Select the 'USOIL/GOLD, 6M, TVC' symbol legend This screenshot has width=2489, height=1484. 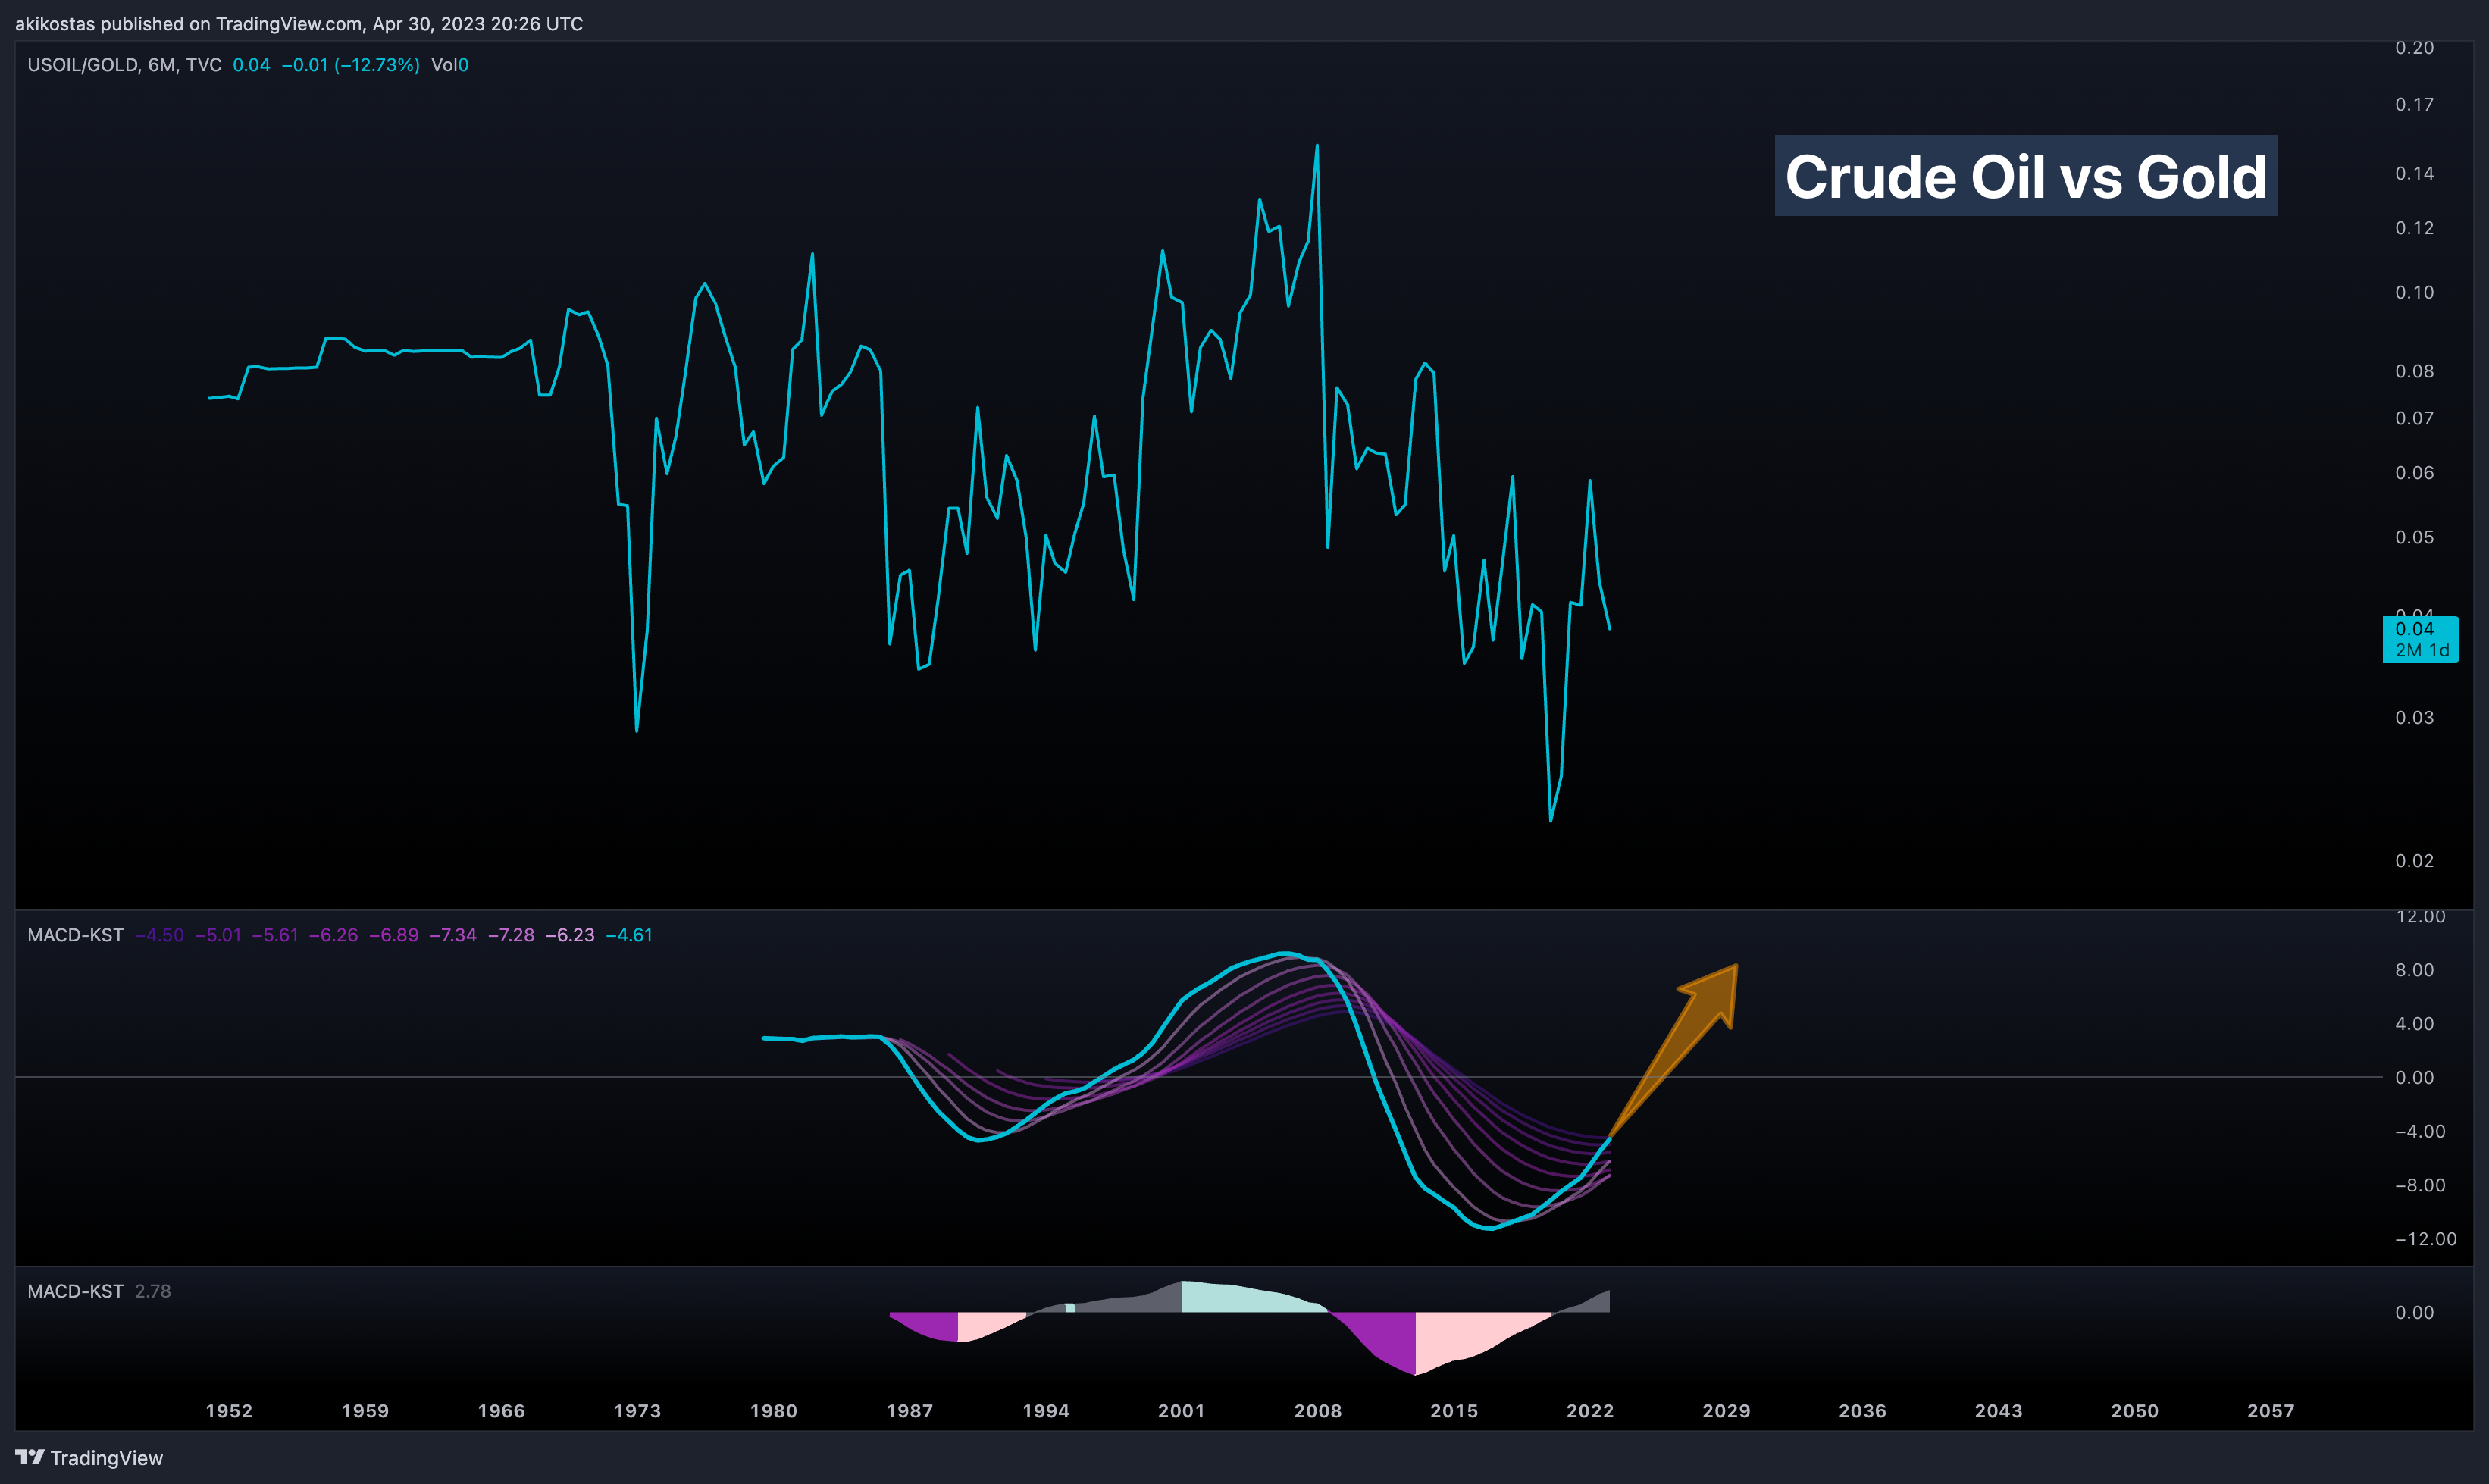point(124,65)
